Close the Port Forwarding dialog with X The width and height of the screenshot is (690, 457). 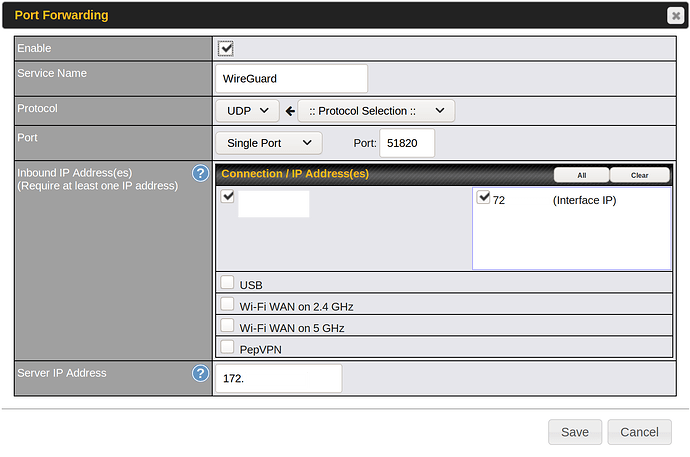pos(676,15)
